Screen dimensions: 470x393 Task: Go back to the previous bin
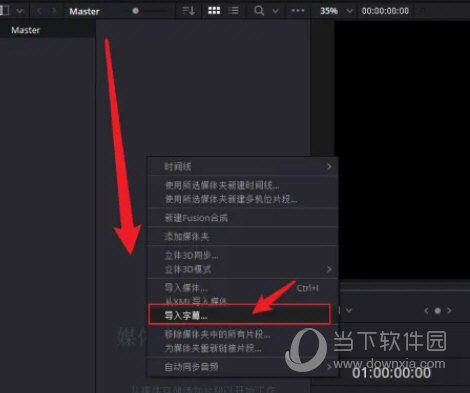39,11
